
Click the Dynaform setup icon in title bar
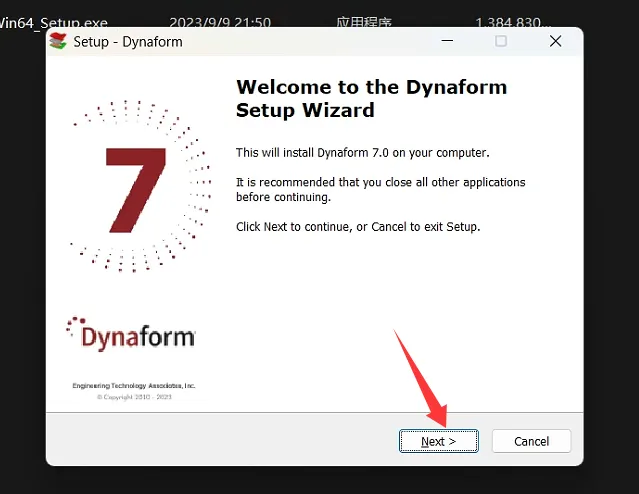tap(58, 41)
